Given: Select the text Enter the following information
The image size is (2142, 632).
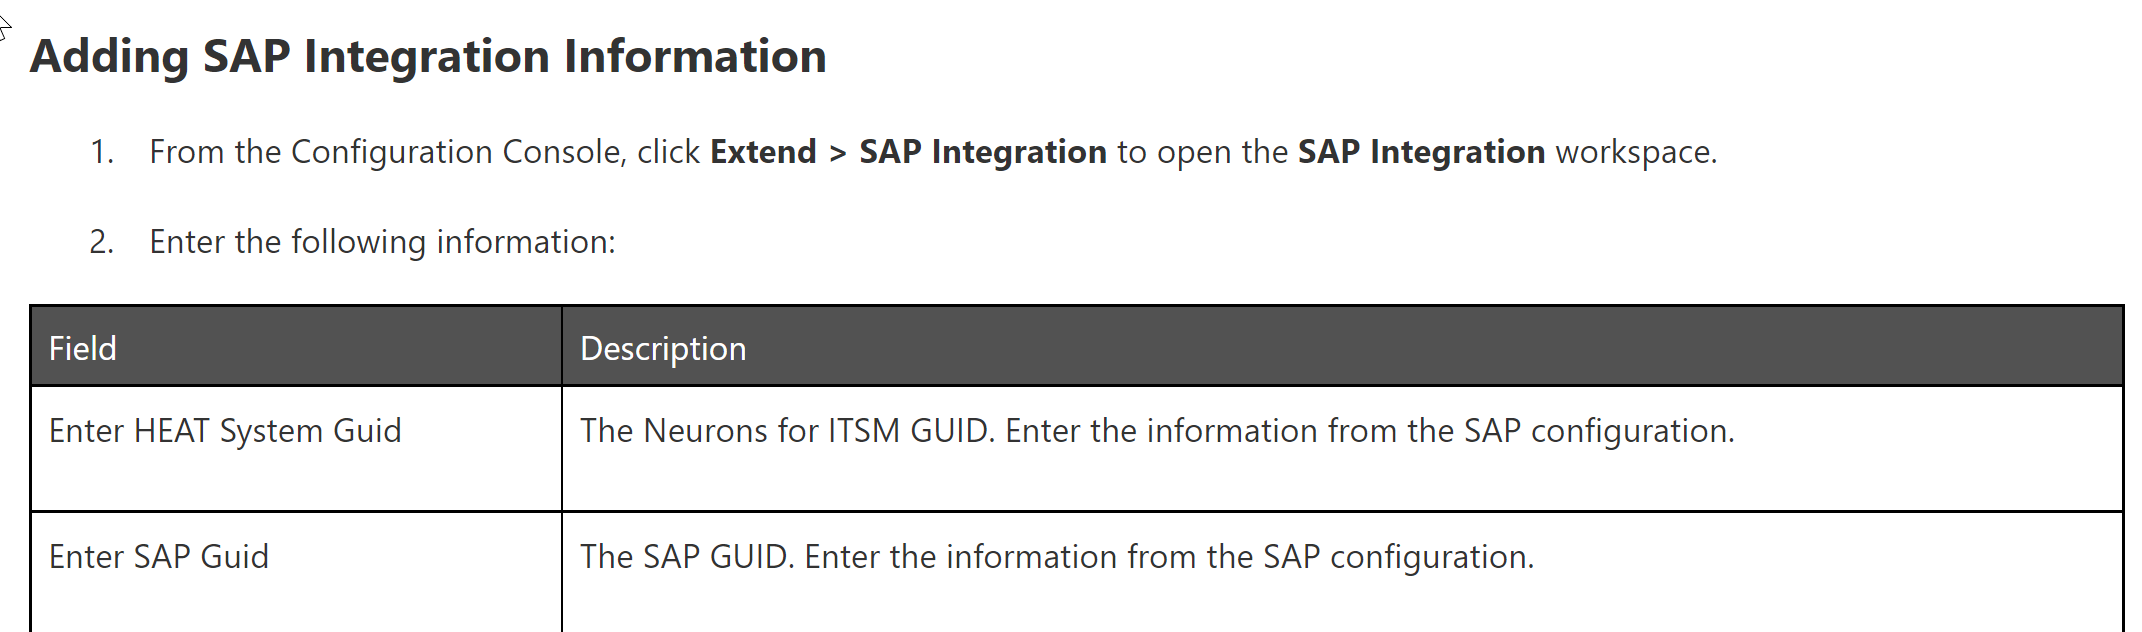Looking at the screenshot, I should (382, 242).
